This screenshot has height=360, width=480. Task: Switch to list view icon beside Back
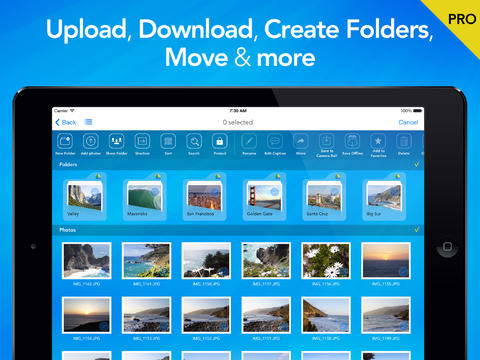(88, 122)
